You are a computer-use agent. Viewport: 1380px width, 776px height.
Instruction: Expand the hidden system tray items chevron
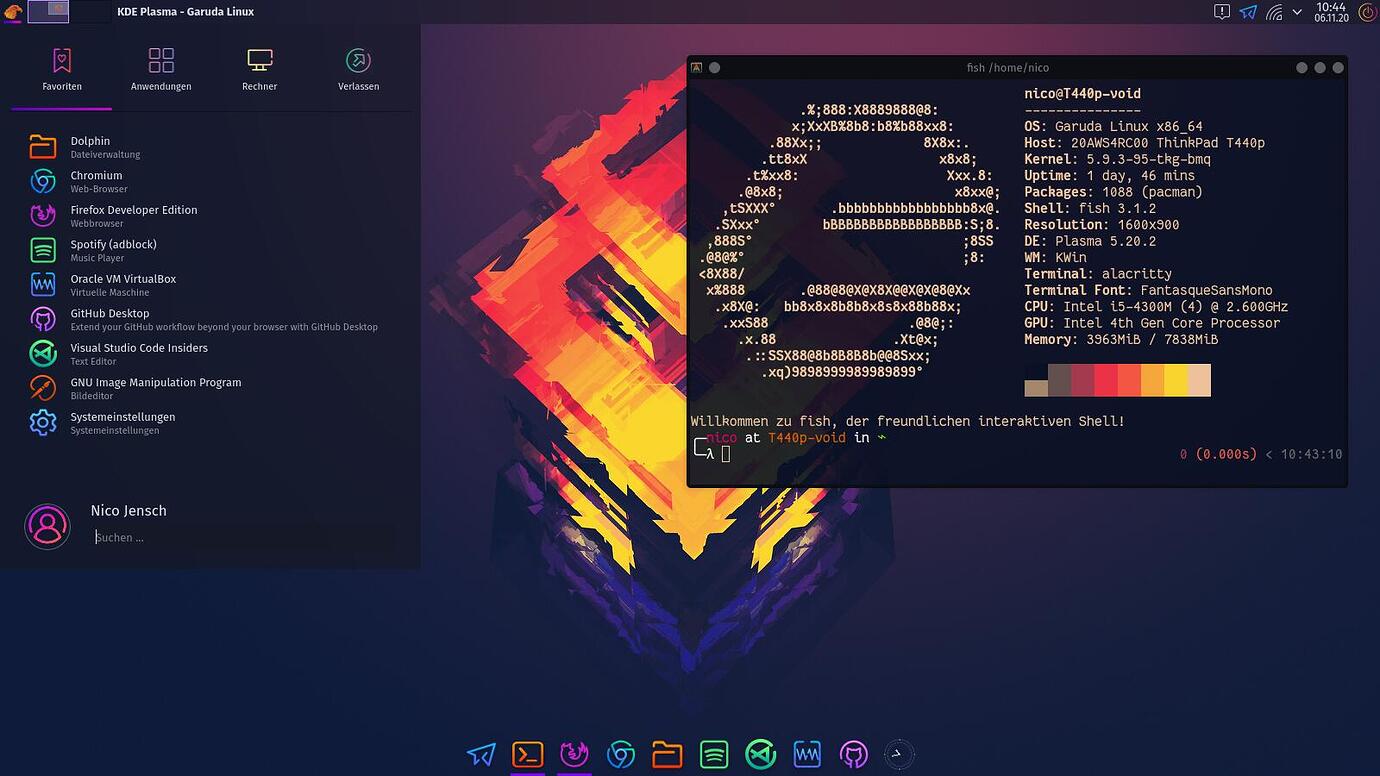tap(1297, 12)
